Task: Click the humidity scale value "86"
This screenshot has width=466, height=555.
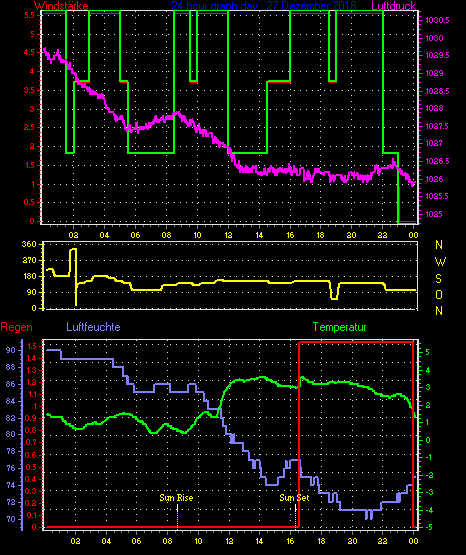Action: (x=11, y=384)
